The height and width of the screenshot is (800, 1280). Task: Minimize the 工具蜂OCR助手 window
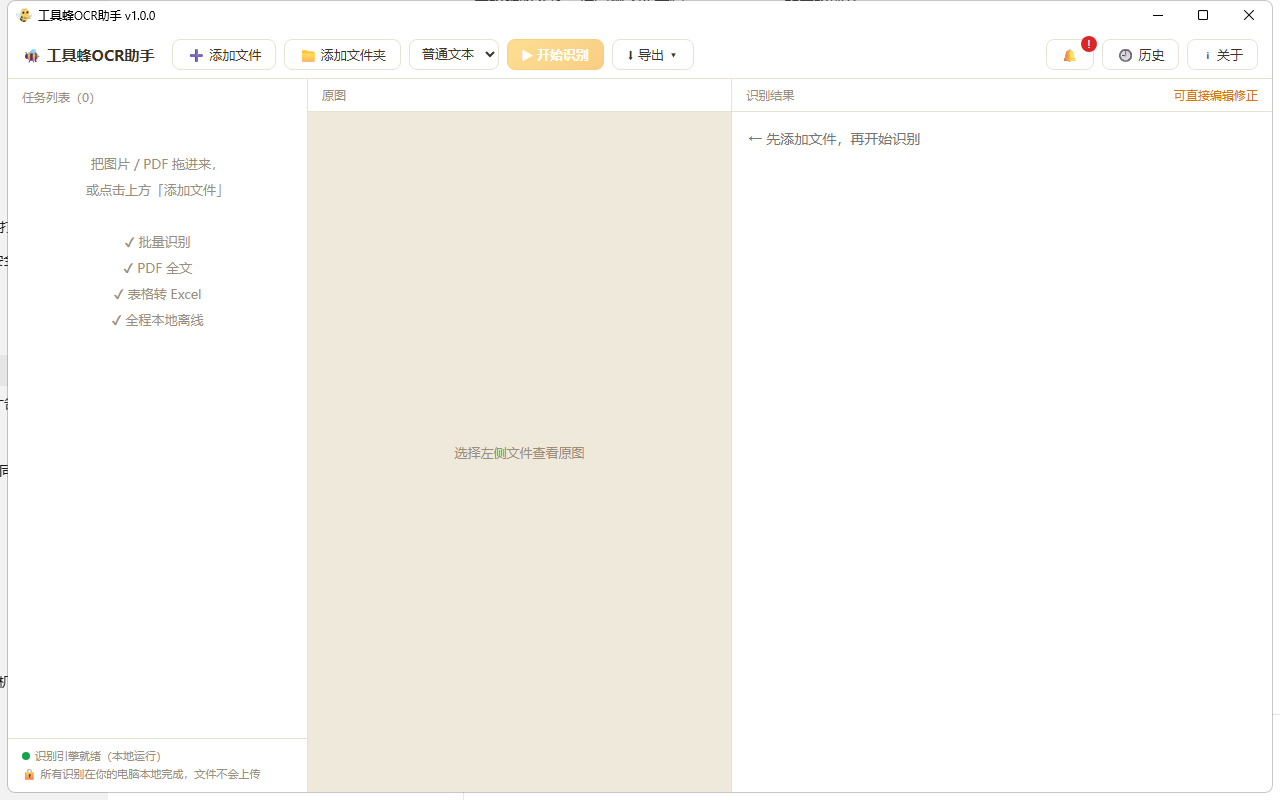[1158, 15]
